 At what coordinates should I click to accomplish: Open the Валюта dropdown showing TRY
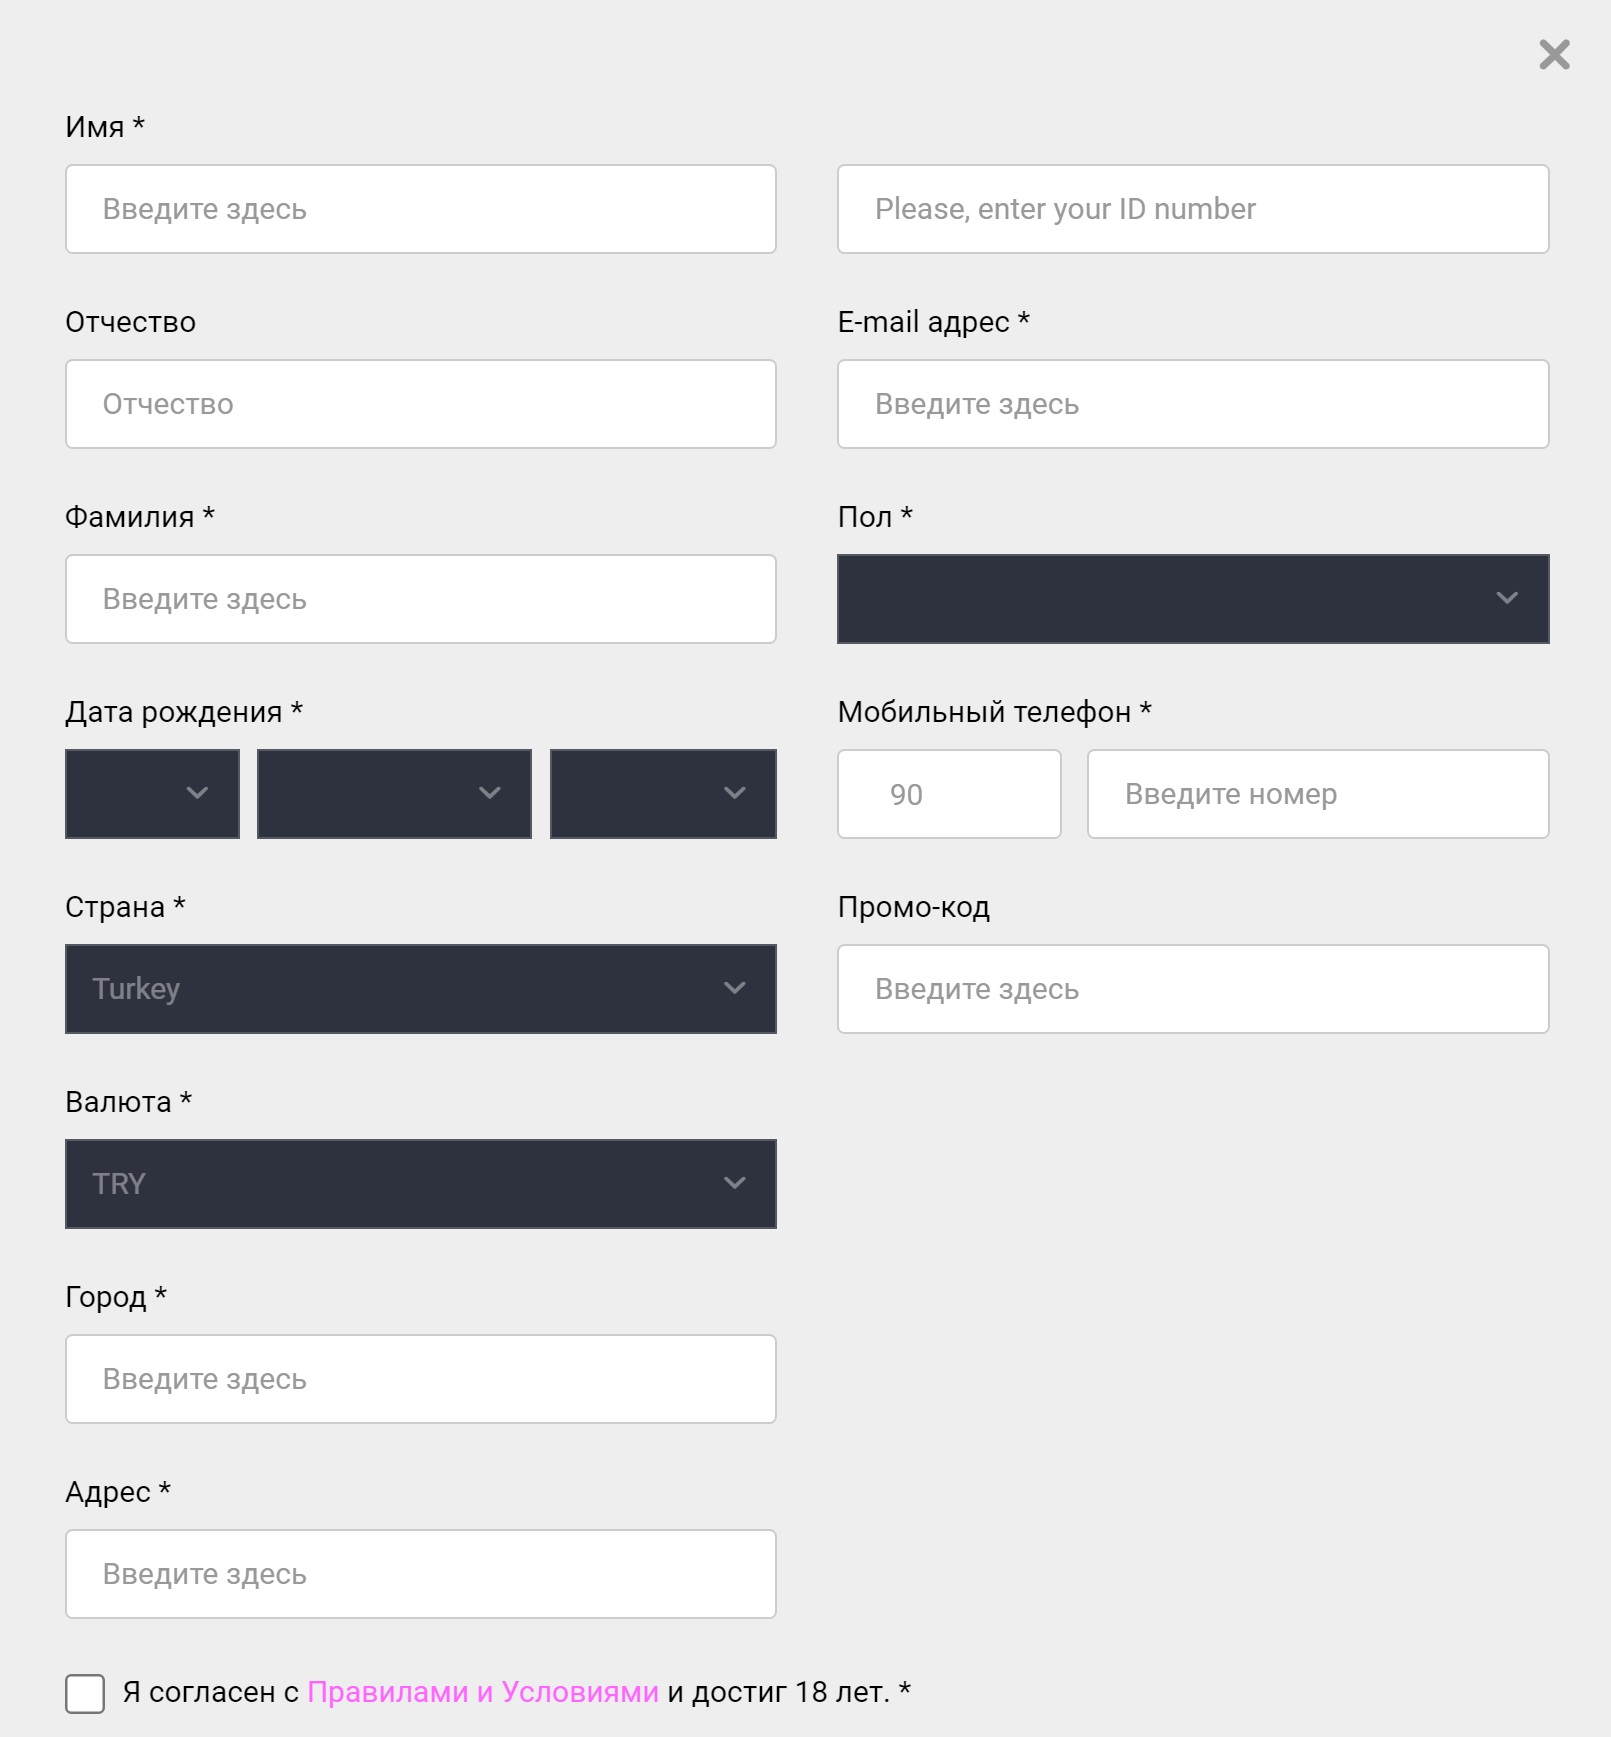421,1184
